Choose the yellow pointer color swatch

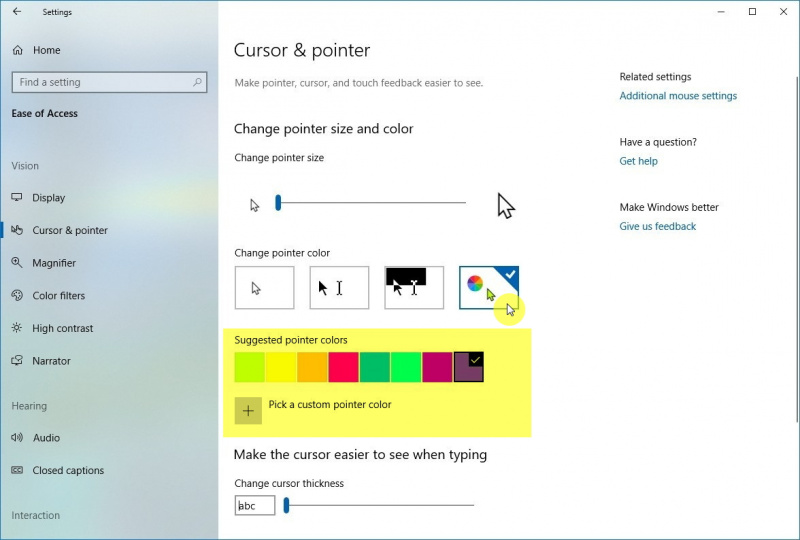[x=281, y=367]
